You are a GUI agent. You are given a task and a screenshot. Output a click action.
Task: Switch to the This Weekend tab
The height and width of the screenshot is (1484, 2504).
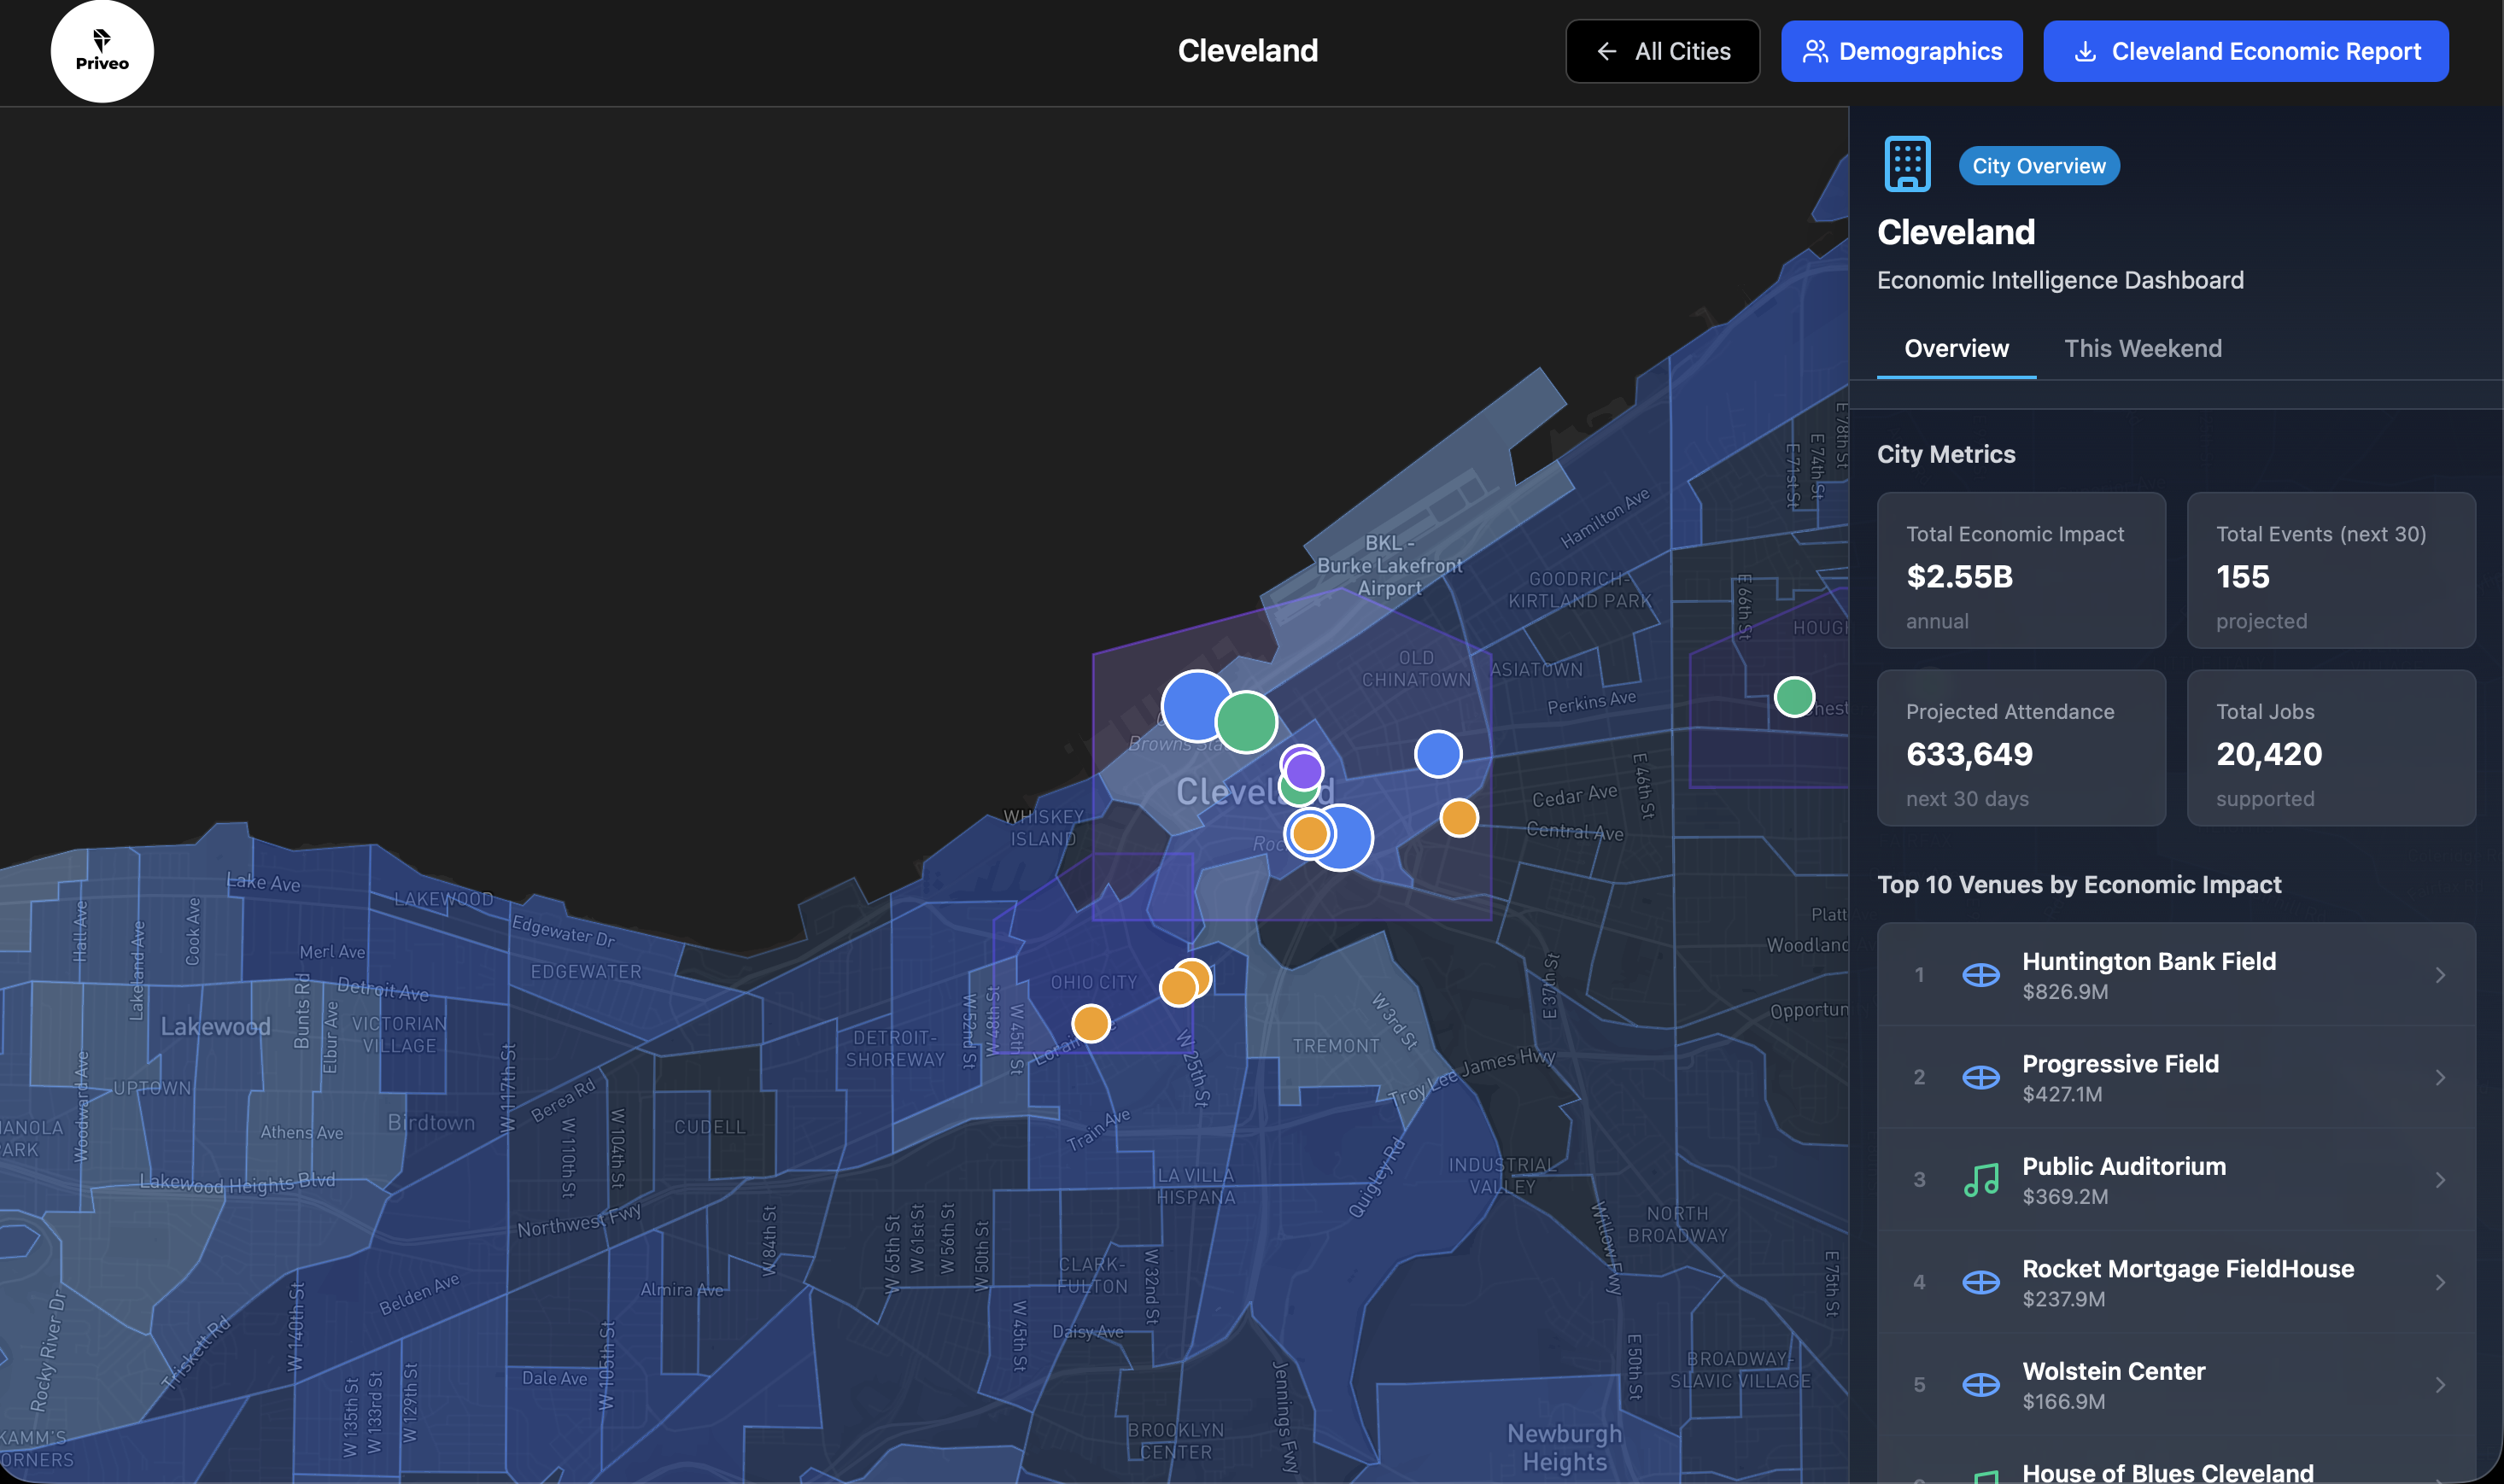coord(2142,348)
